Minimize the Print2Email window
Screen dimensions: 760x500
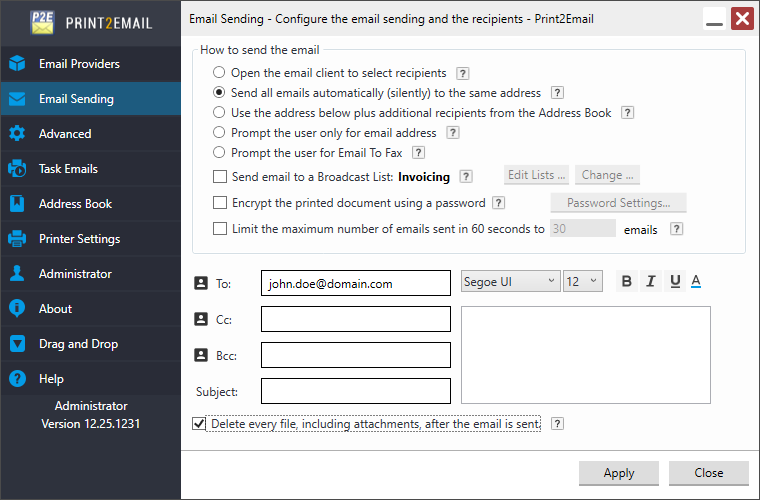(x=714, y=19)
